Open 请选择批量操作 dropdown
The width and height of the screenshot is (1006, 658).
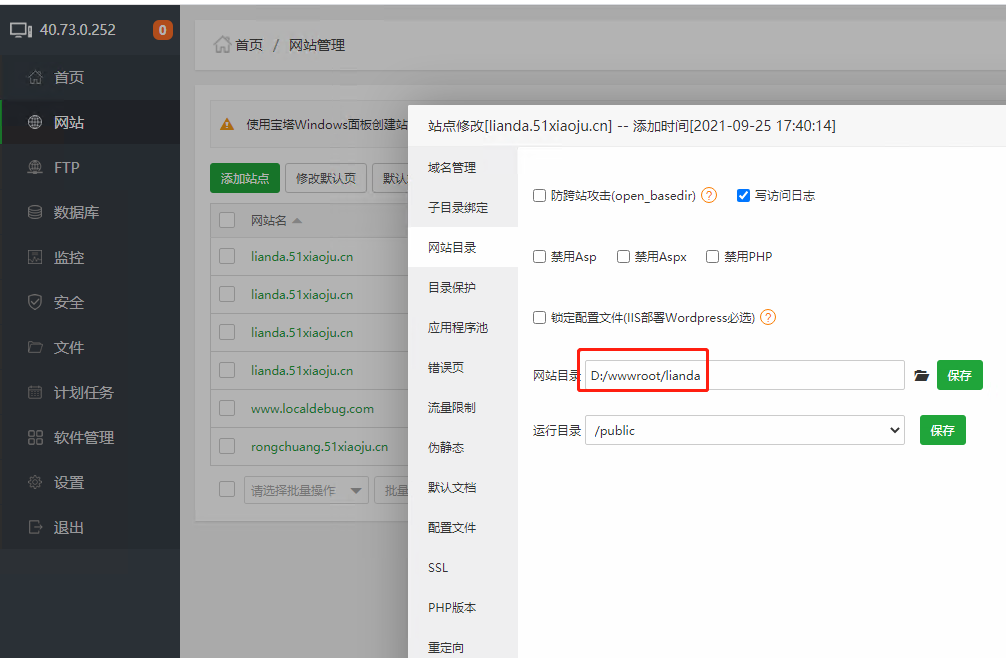click(306, 491)
